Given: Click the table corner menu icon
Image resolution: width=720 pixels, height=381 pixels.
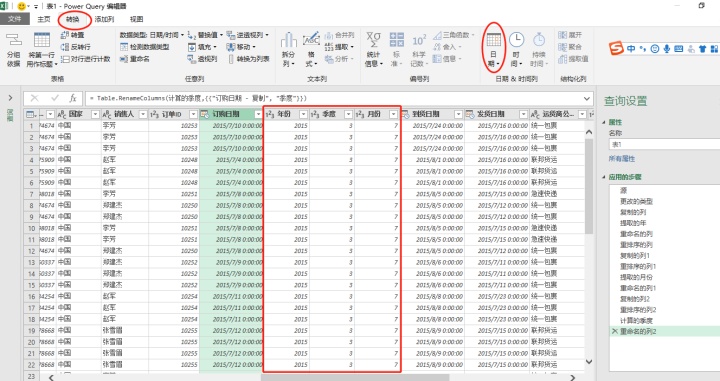Looking at the screenshot, I should pyautogui.click(x=31, y=114).
